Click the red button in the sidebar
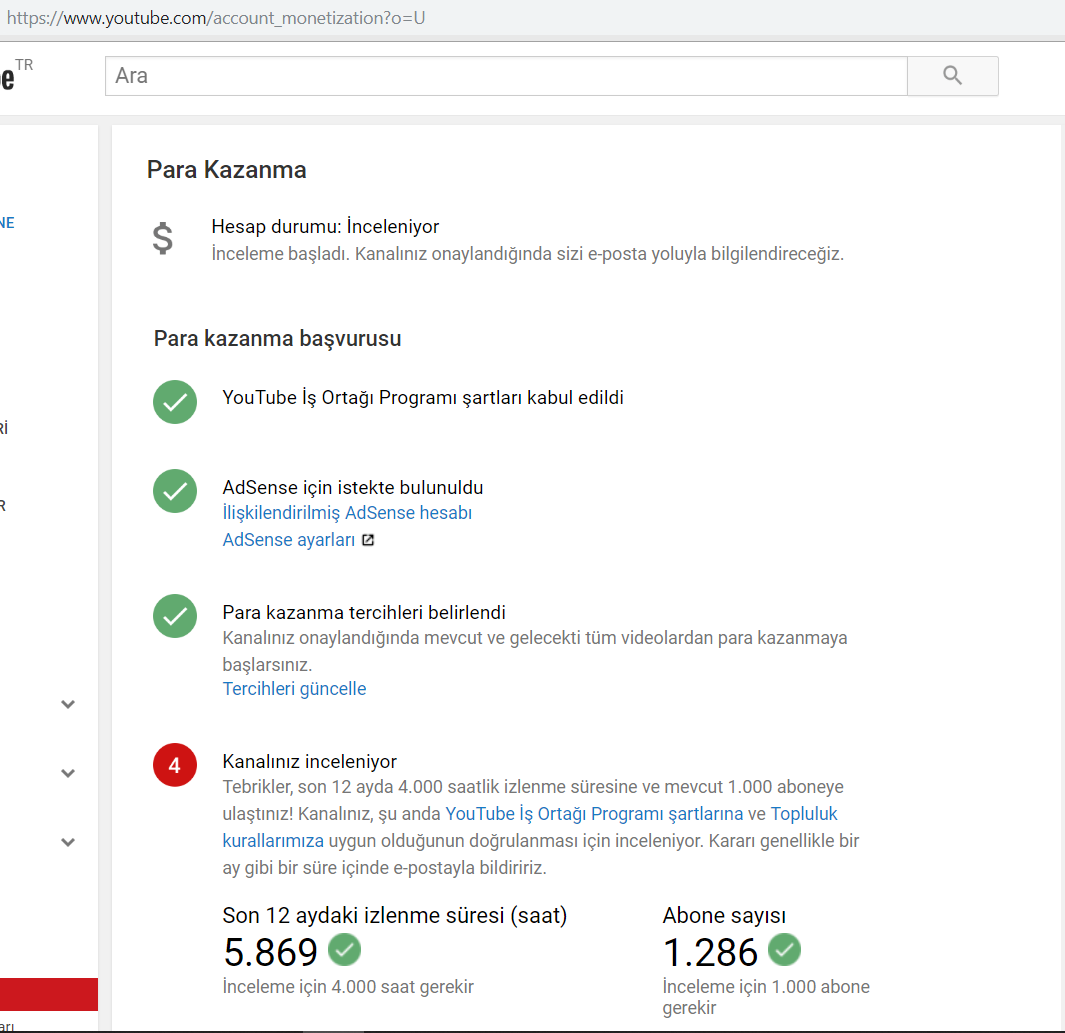Image resolution: width=1065 pixels, height=1033 pixels. tap(49, 994)
